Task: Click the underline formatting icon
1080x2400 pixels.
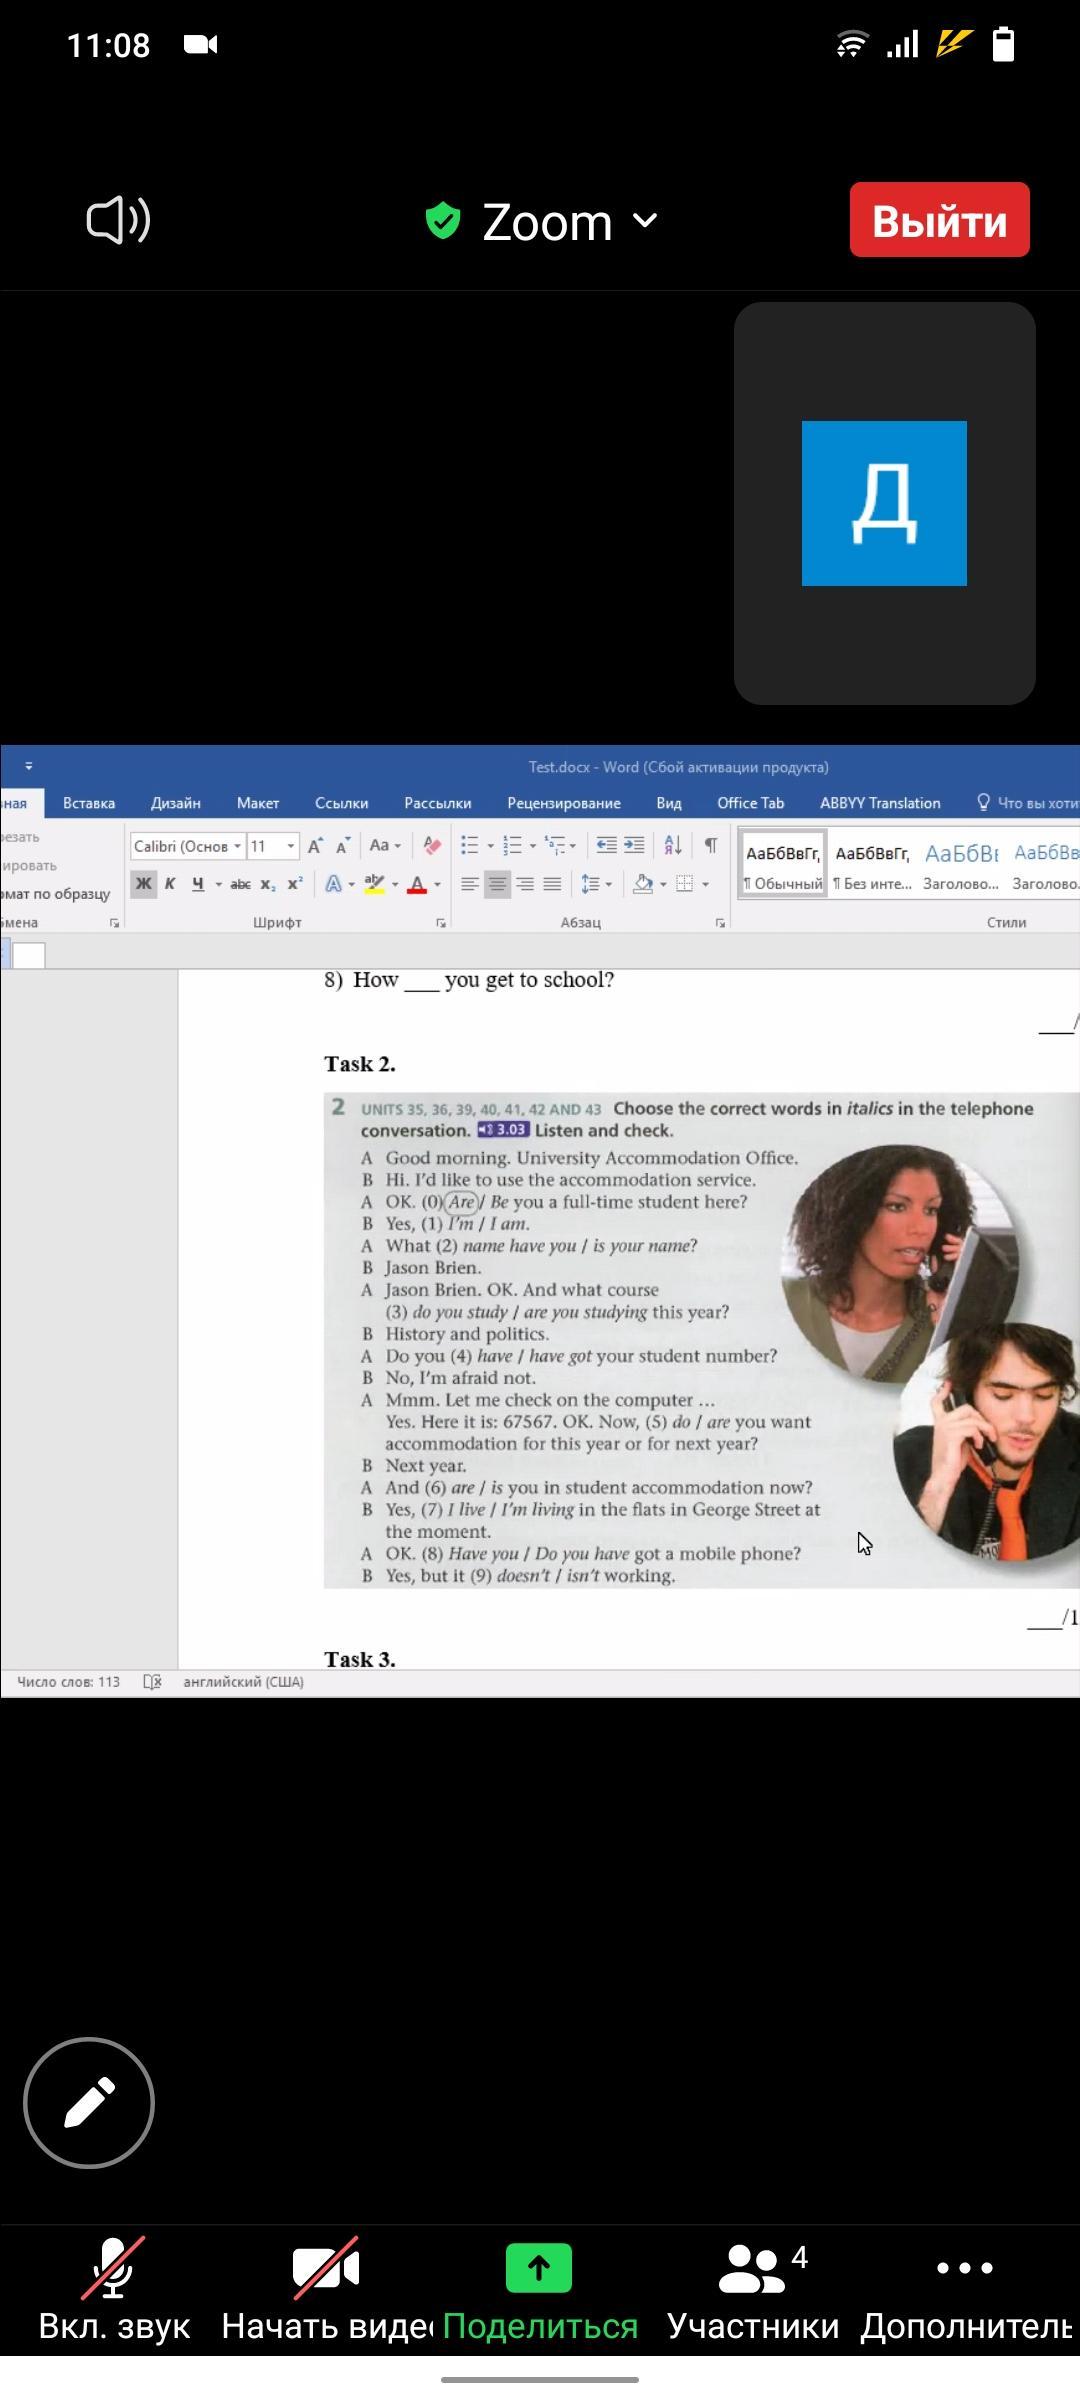Action: coord(198,884)
